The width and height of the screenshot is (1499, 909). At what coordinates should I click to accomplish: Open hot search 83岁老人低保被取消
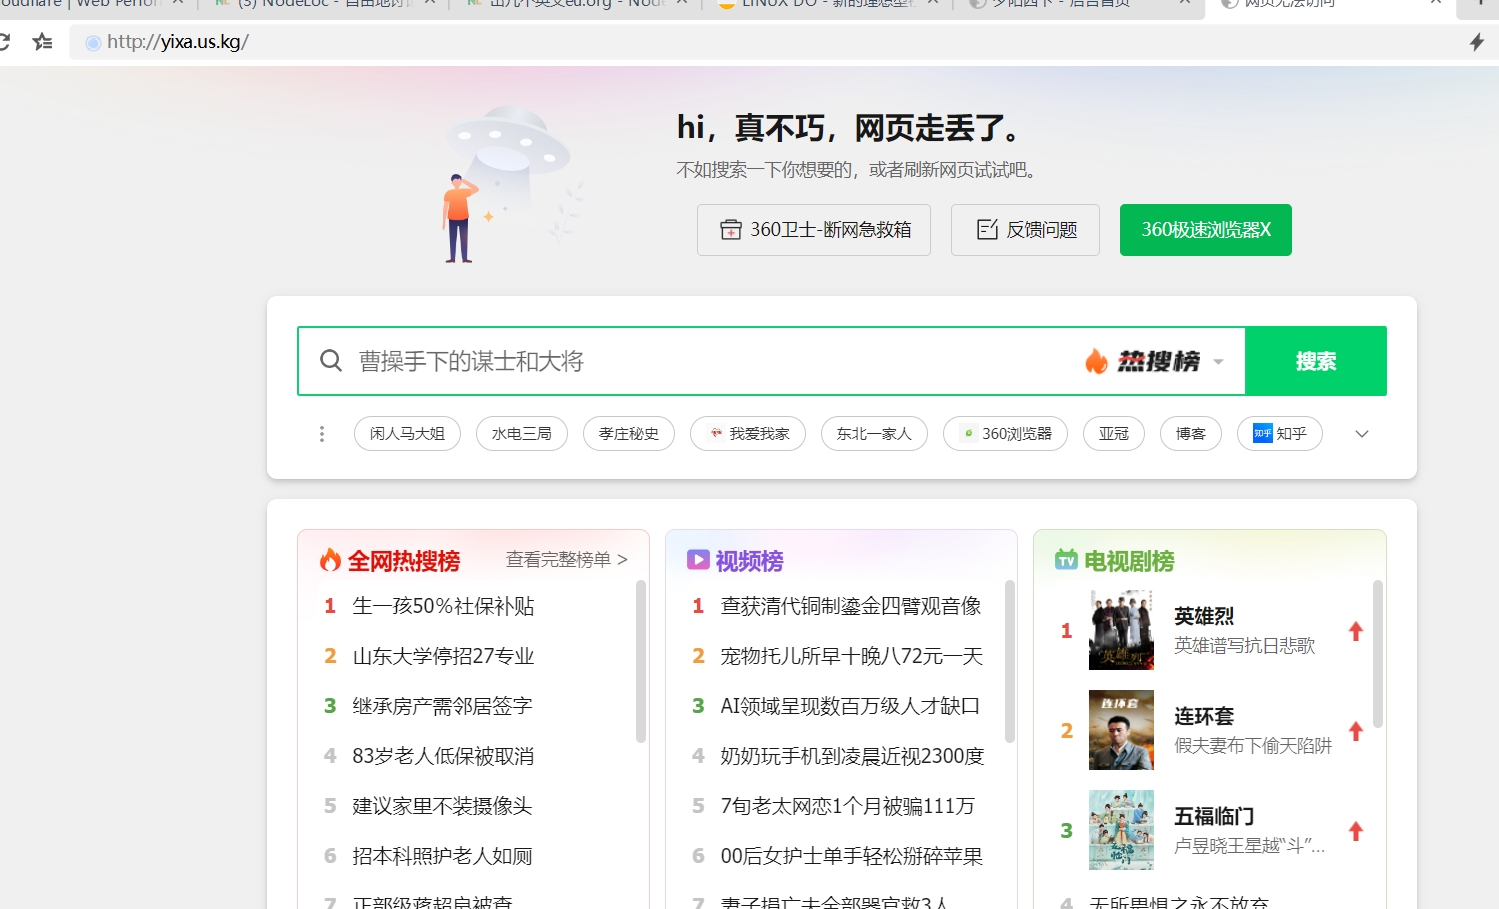point(443,756)
